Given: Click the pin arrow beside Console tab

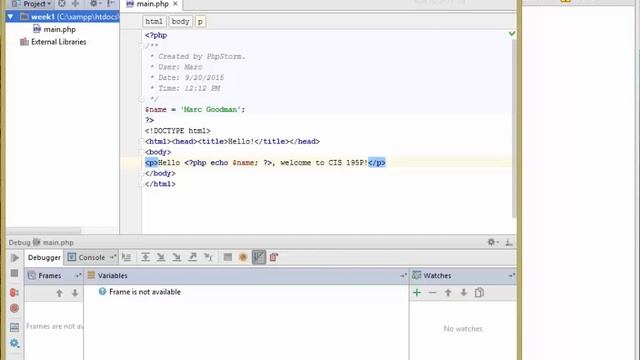Looking at the screenshot, I should [113, 257].
